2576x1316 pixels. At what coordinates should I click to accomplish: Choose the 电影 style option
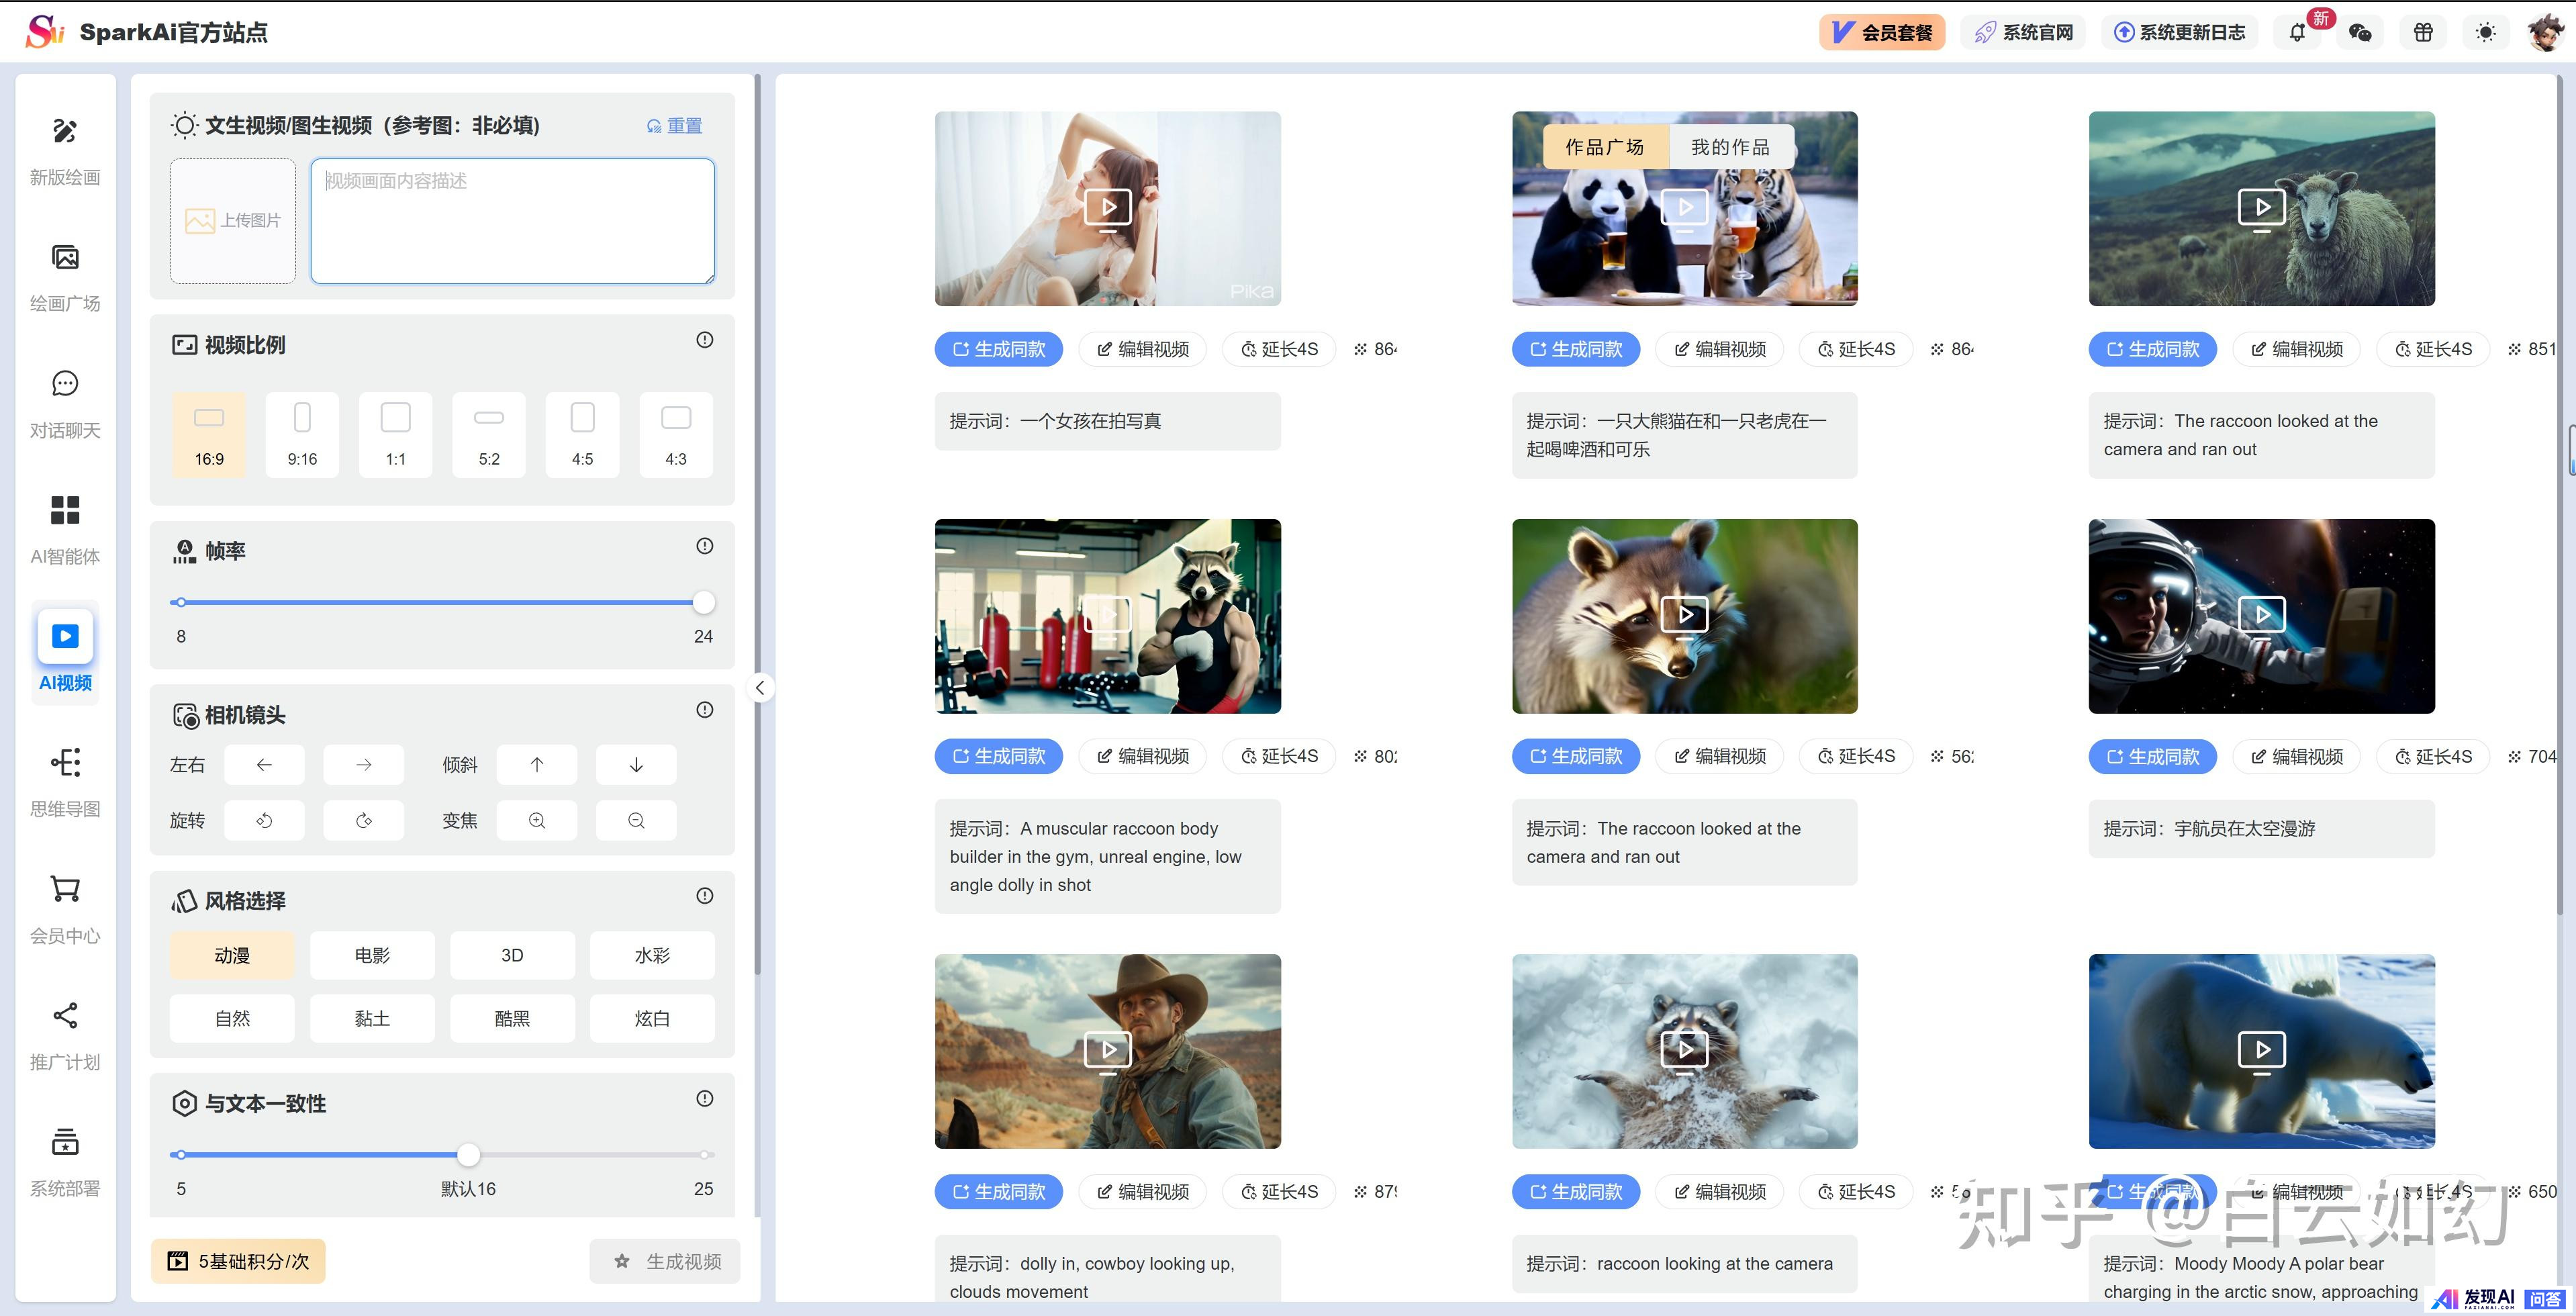coord(372,955)
